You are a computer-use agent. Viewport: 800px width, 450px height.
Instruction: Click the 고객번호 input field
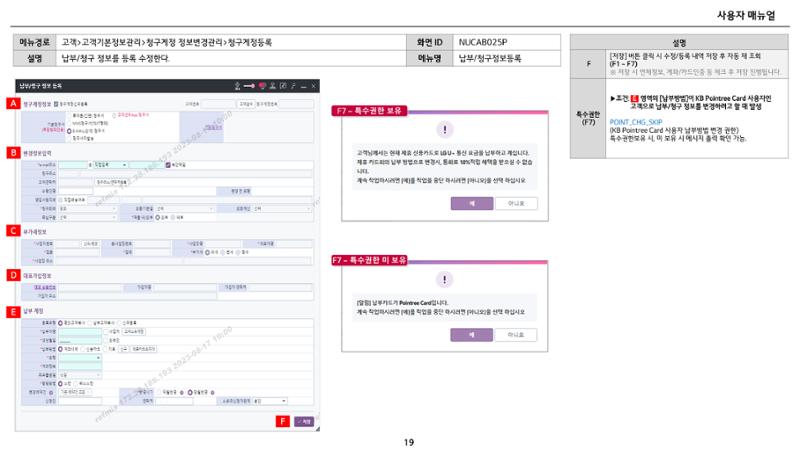pyautogui.click(x=218, y=104)
